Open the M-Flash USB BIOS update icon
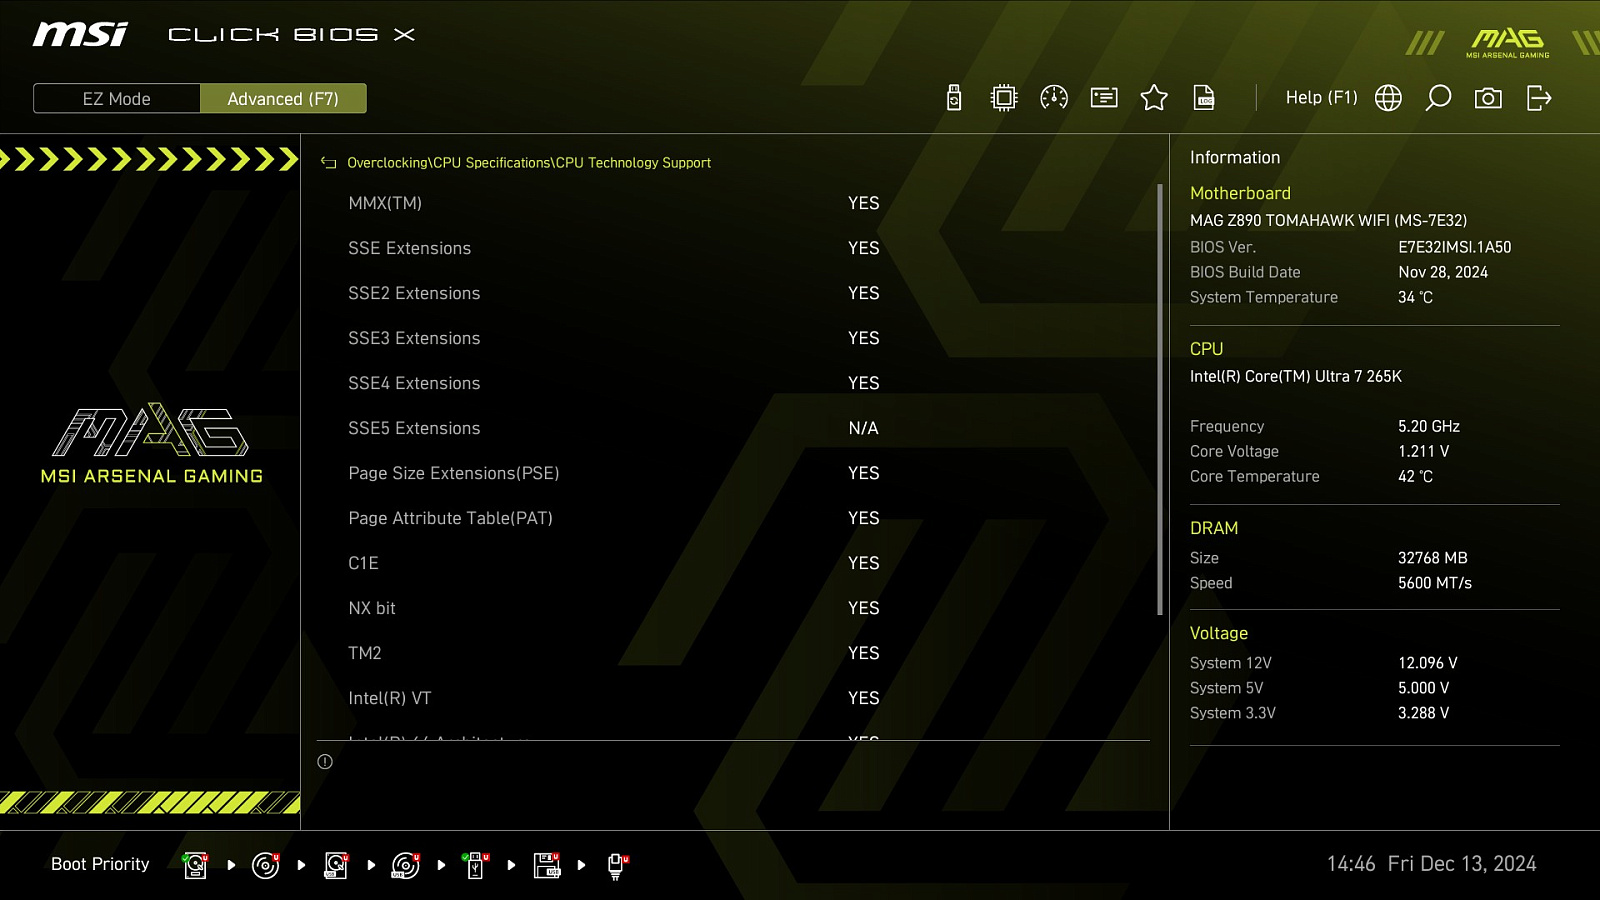Viewport: 1600px width, 900px height. tap(954, 97)
